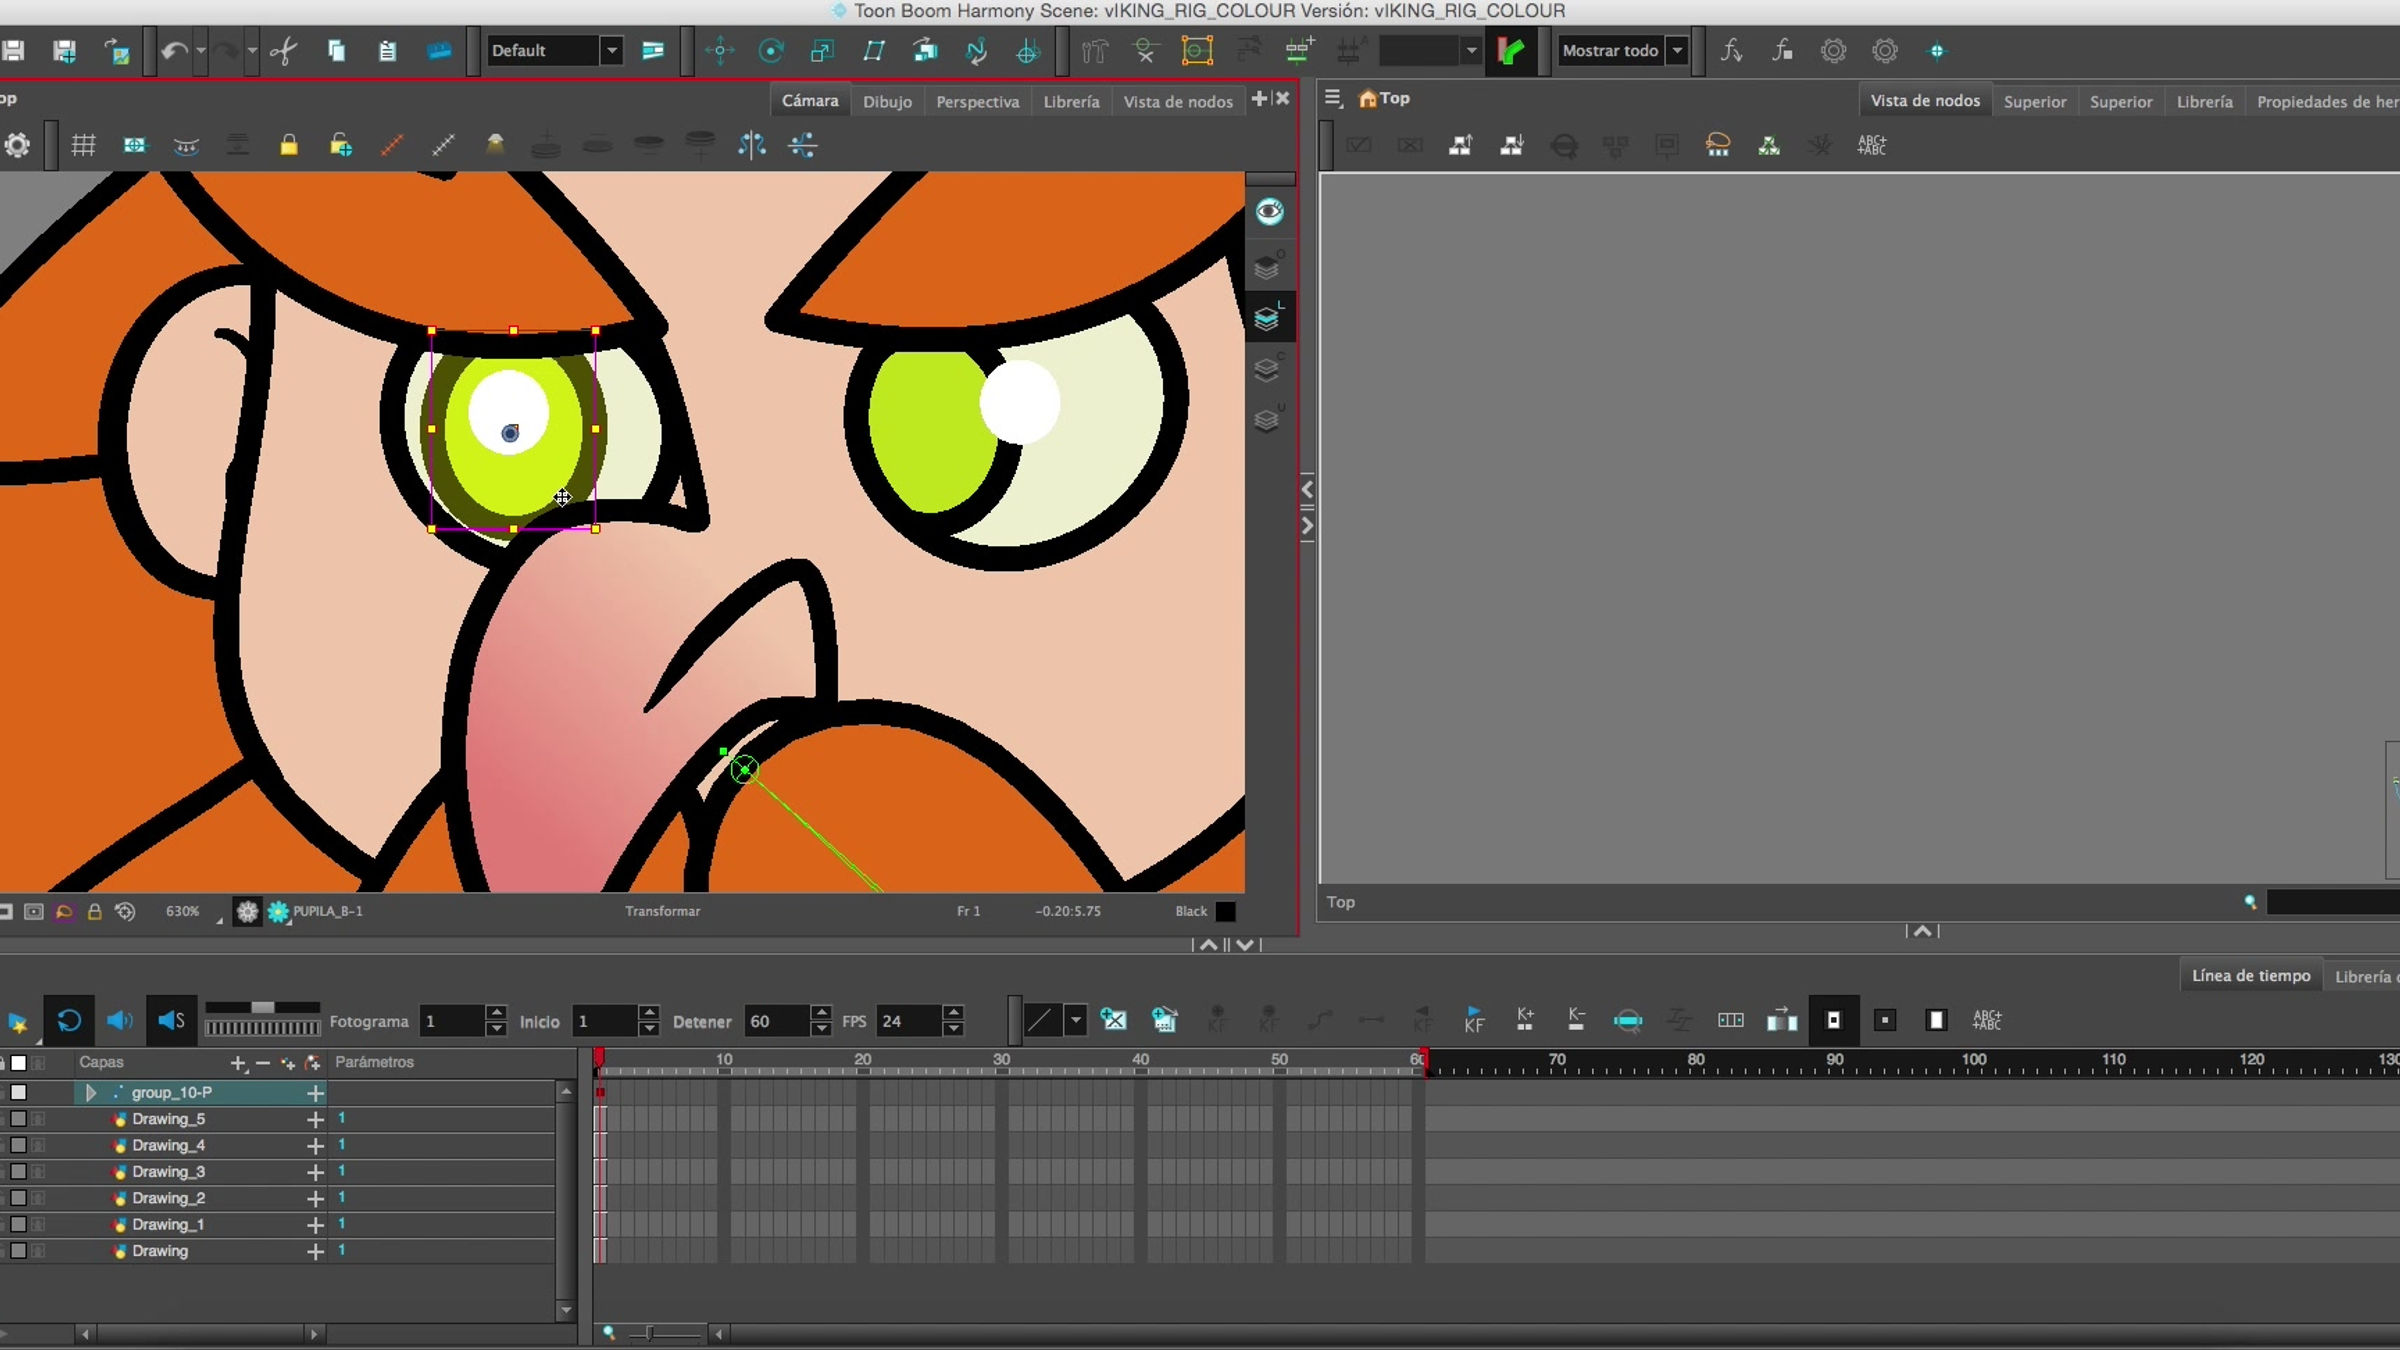The width and height of the screenshot is (2400, 1350).
Task: Open the undo history dropdown arrow
Action: 201,50
